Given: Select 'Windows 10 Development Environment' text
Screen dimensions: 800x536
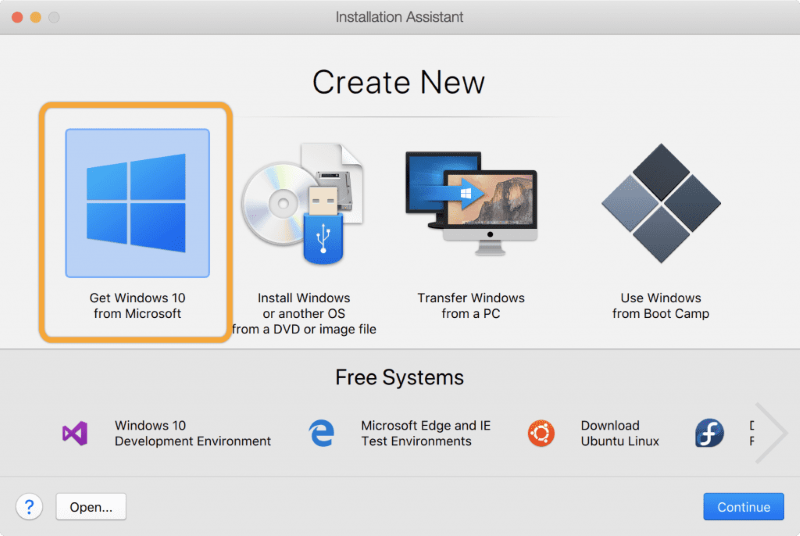Looking at the screenshot, I should 192,433.
